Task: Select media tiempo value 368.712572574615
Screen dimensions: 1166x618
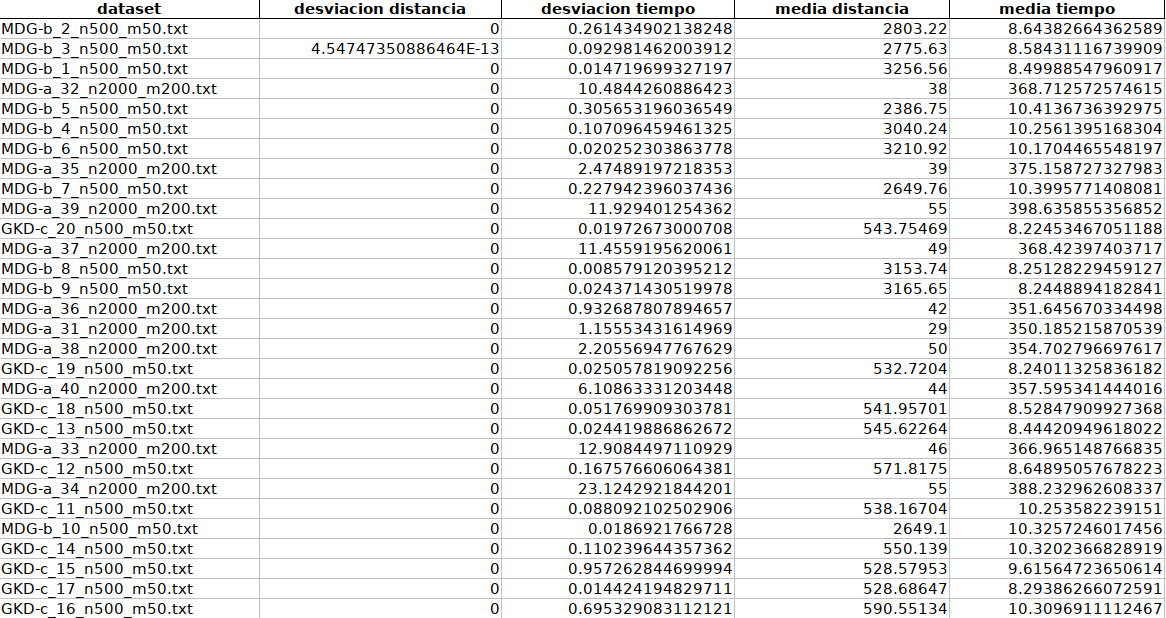Action: [1085, 89]
